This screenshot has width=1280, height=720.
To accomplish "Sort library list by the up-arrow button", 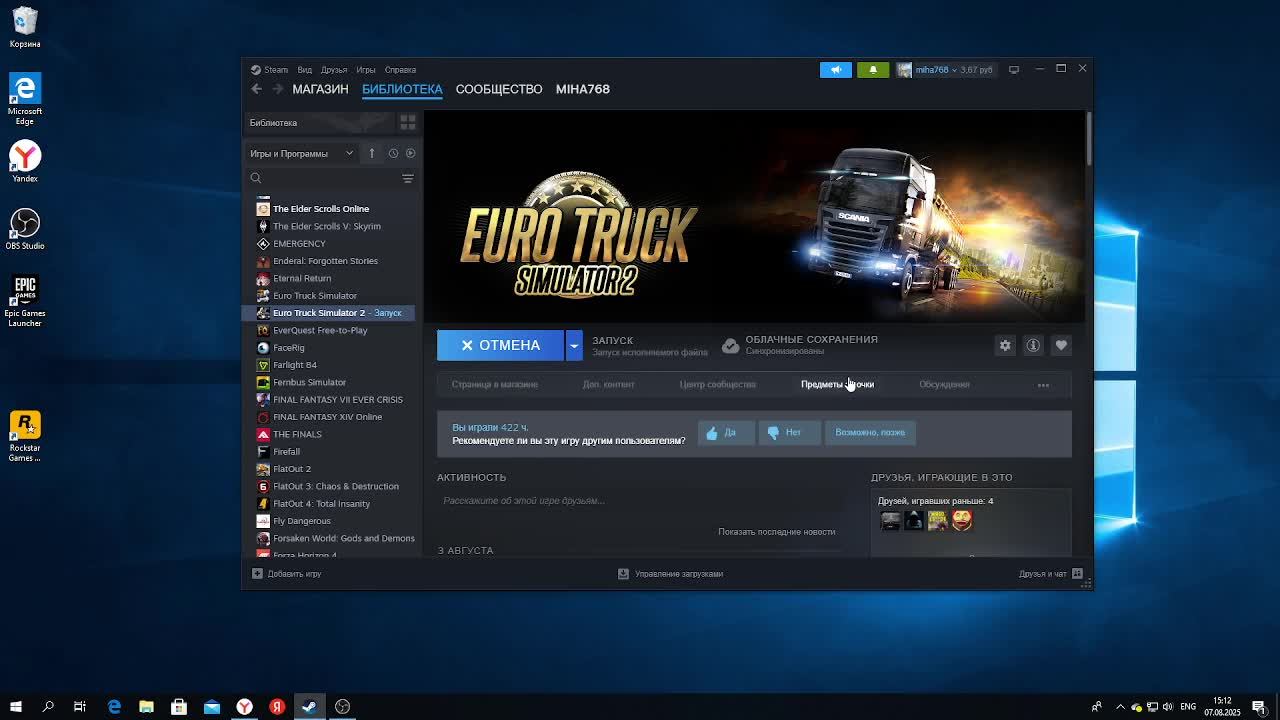I will click(x=371, y=153).
